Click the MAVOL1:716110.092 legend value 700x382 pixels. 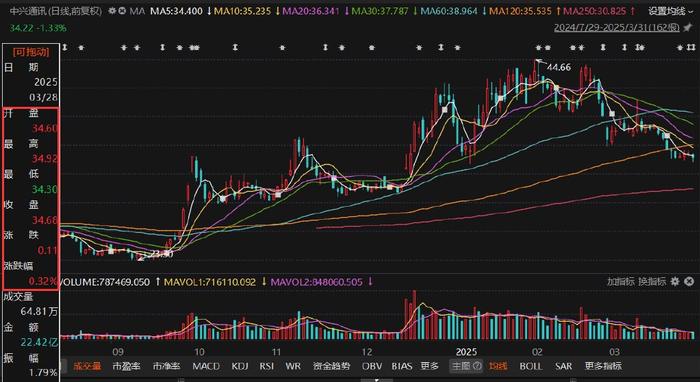coord(210,282)
